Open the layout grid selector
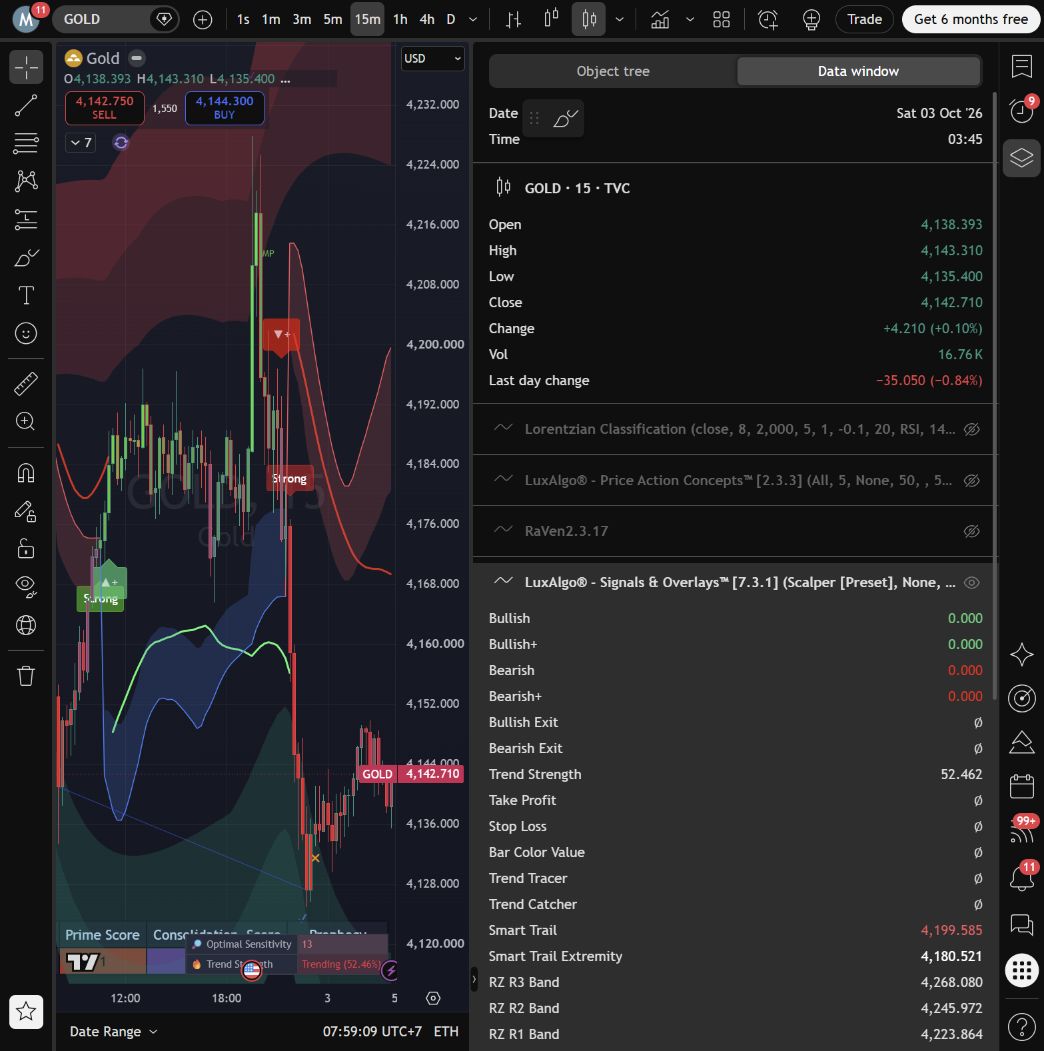This screenshot has width=1044, height=1051. click(x=722, y=19)
